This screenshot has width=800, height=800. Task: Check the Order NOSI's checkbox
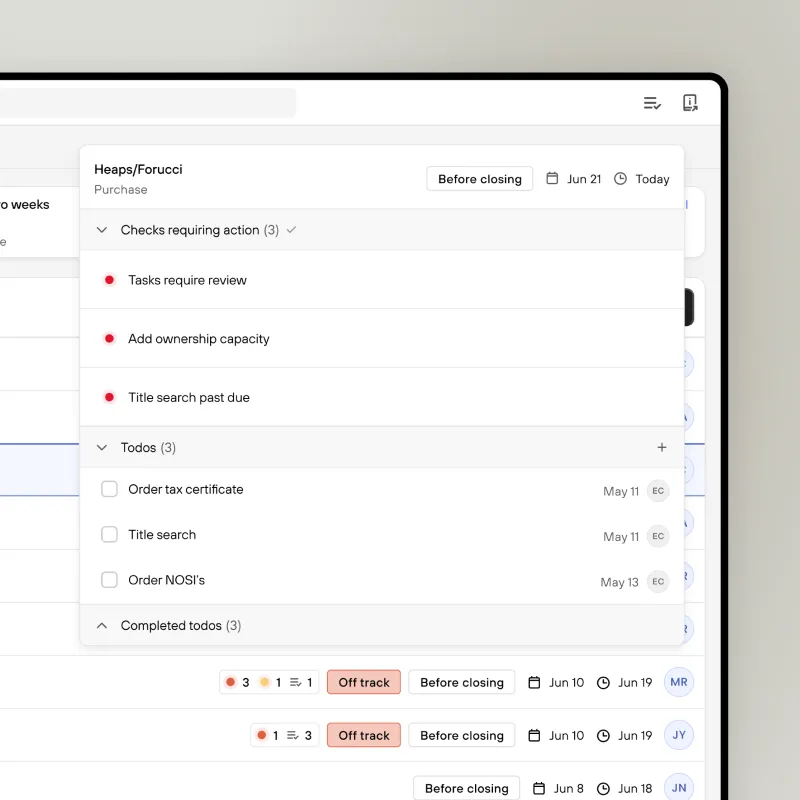coord(109,580)
